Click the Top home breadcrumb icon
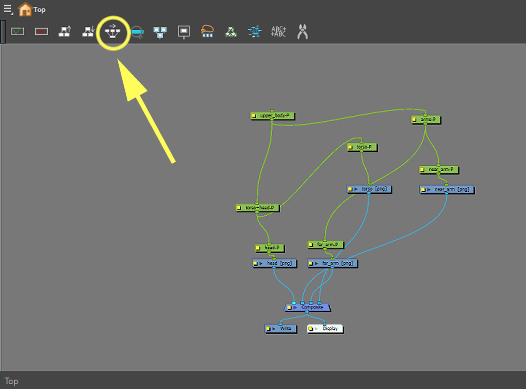This screenshot has height=389, width=526. 25,9
